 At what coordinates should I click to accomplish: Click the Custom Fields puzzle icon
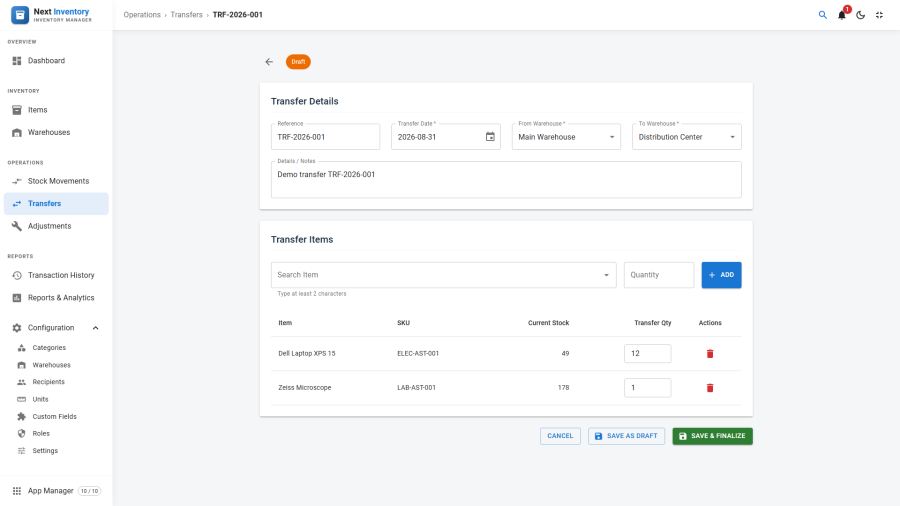[x=21, y=417]
